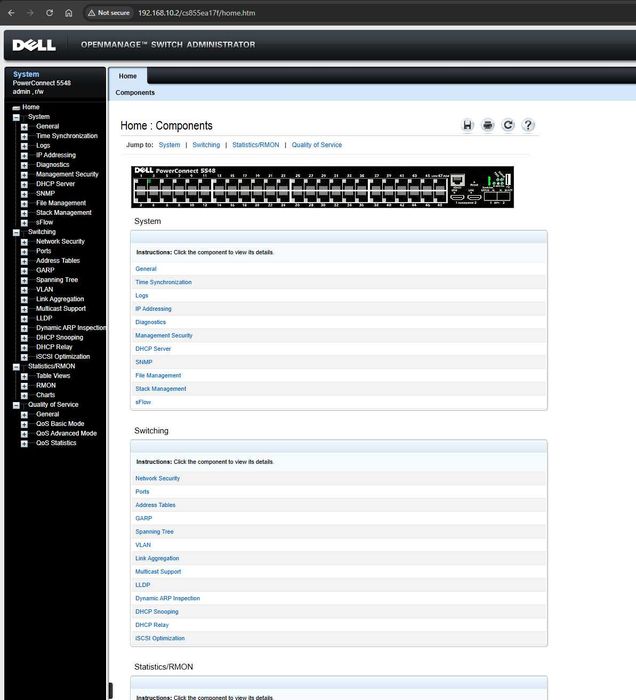Select Charts in navigation tree

[46, 395]
